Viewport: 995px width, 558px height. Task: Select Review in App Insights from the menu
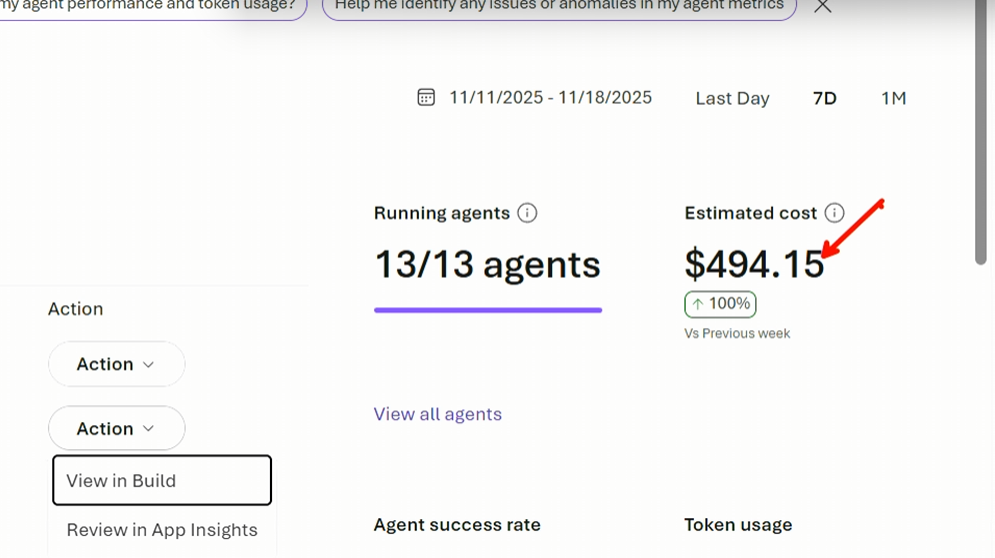162,530
